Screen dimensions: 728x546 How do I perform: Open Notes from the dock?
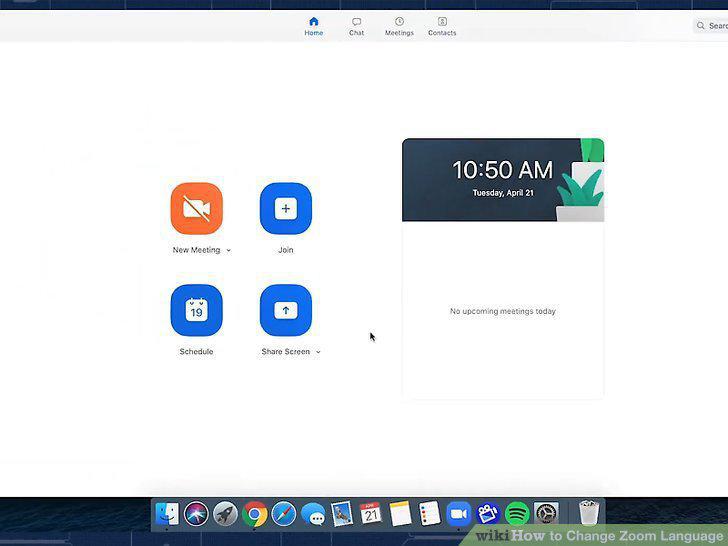click(400, 514)
